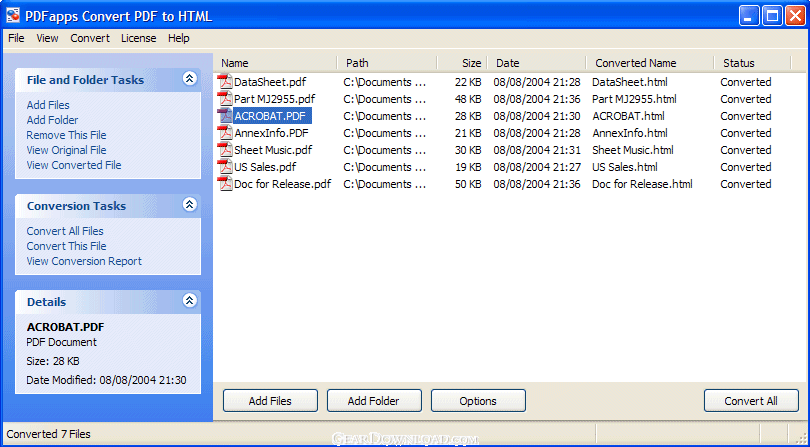Open the File menu
Image resolution: width=810 pixels, height=447 pixels.
(16, 38)
